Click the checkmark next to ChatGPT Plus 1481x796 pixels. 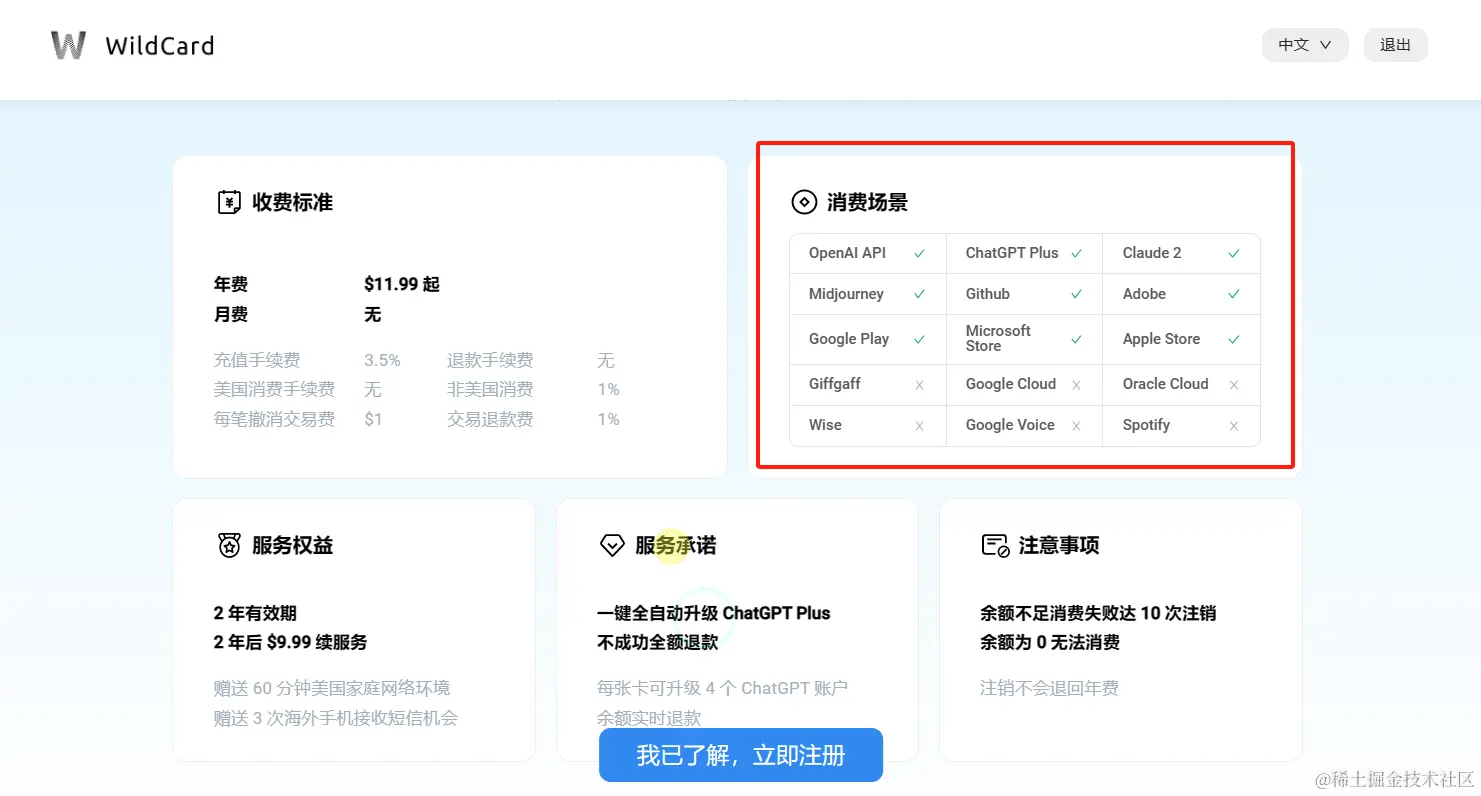coord(1076,254)
